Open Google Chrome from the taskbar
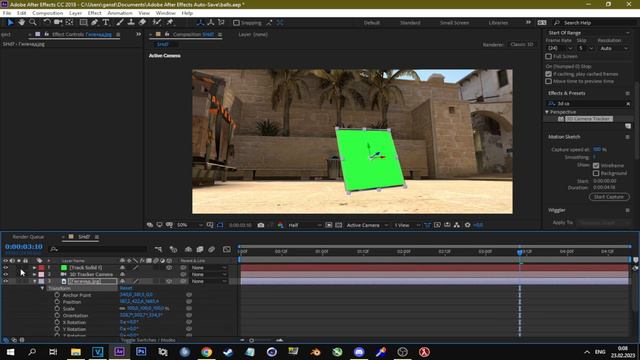Viewport: 640px width, 360px height. [207, 352]
